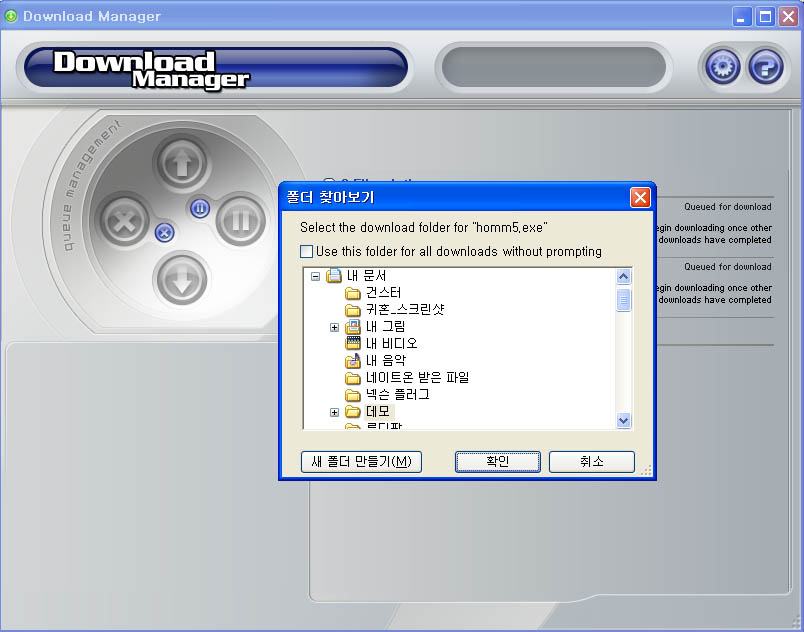The image size is (804, 632).
Task: Click the 새 폴더 만들기 button
Action: 361,461
